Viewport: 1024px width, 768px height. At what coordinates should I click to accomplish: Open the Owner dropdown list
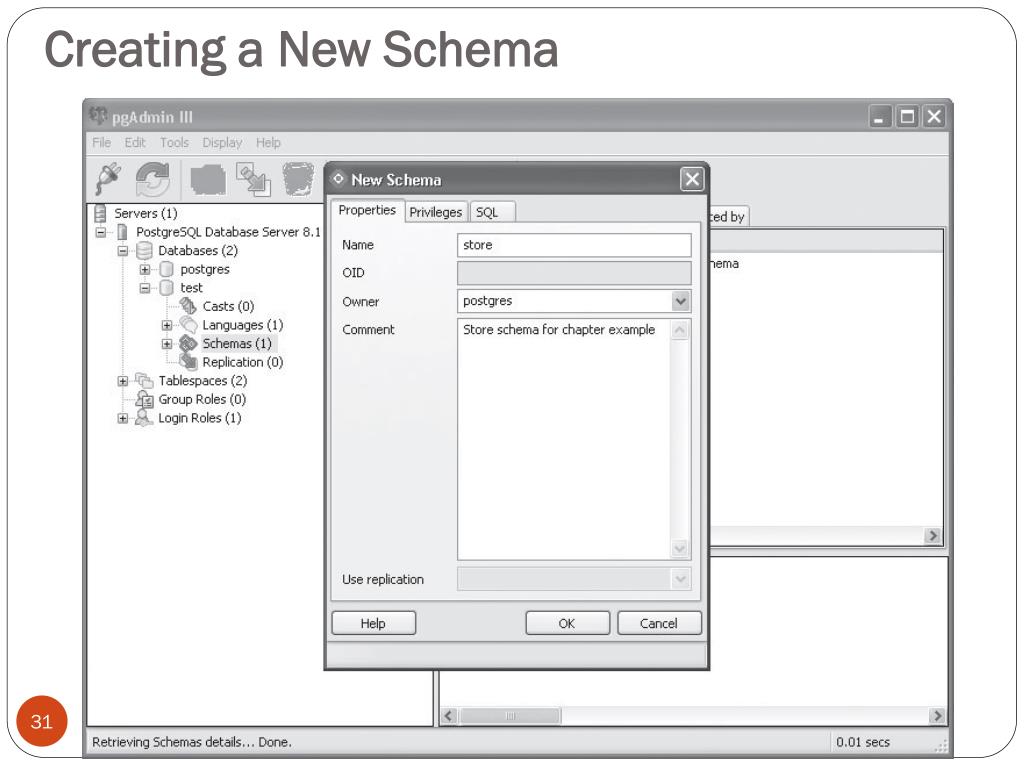pos(680,301)
